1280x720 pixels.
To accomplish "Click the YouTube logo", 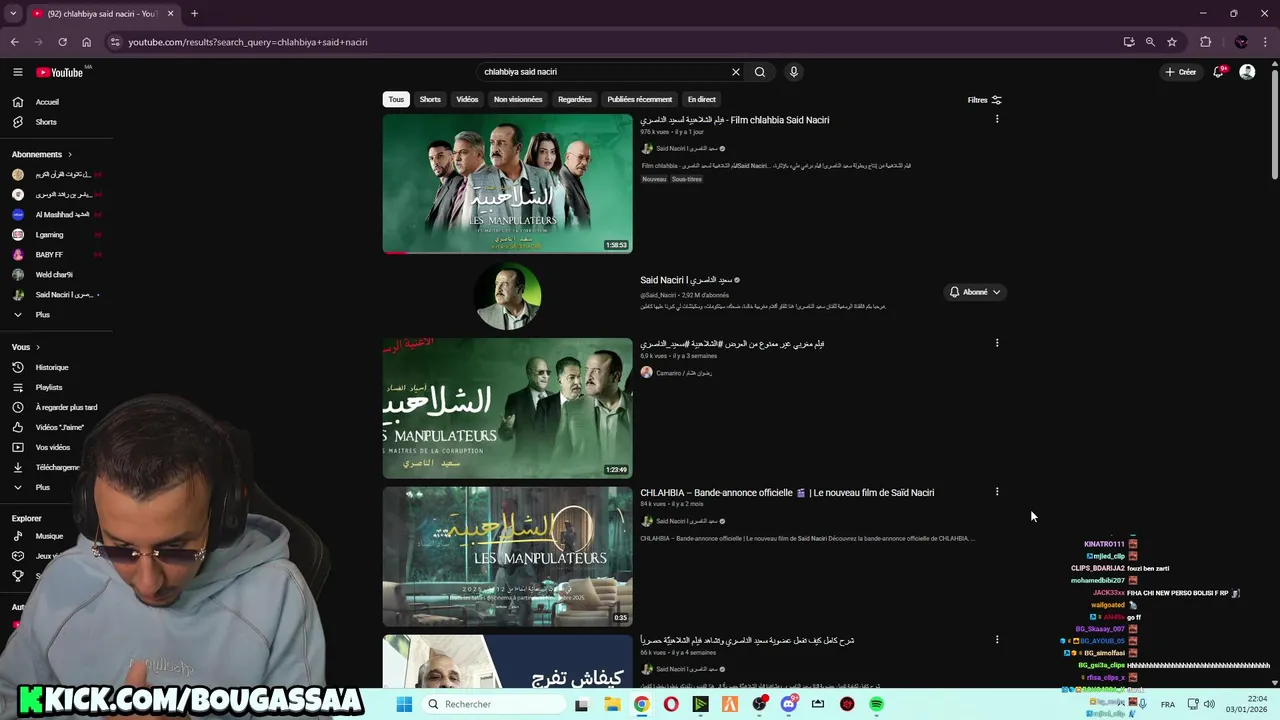I will click(60, 72).
